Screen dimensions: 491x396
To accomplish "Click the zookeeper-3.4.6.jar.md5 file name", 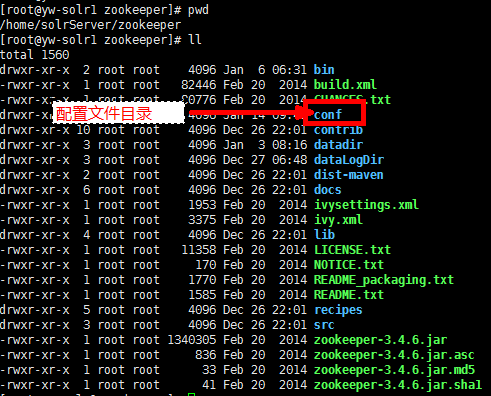I will [x=394, y=370].
